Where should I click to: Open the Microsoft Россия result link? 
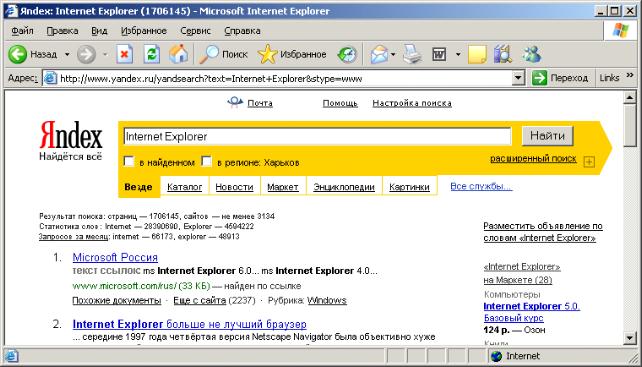[115, 257]
